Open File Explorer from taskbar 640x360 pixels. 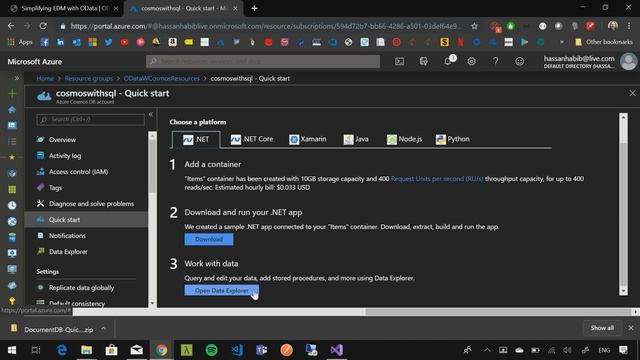(x=86, y=350)
